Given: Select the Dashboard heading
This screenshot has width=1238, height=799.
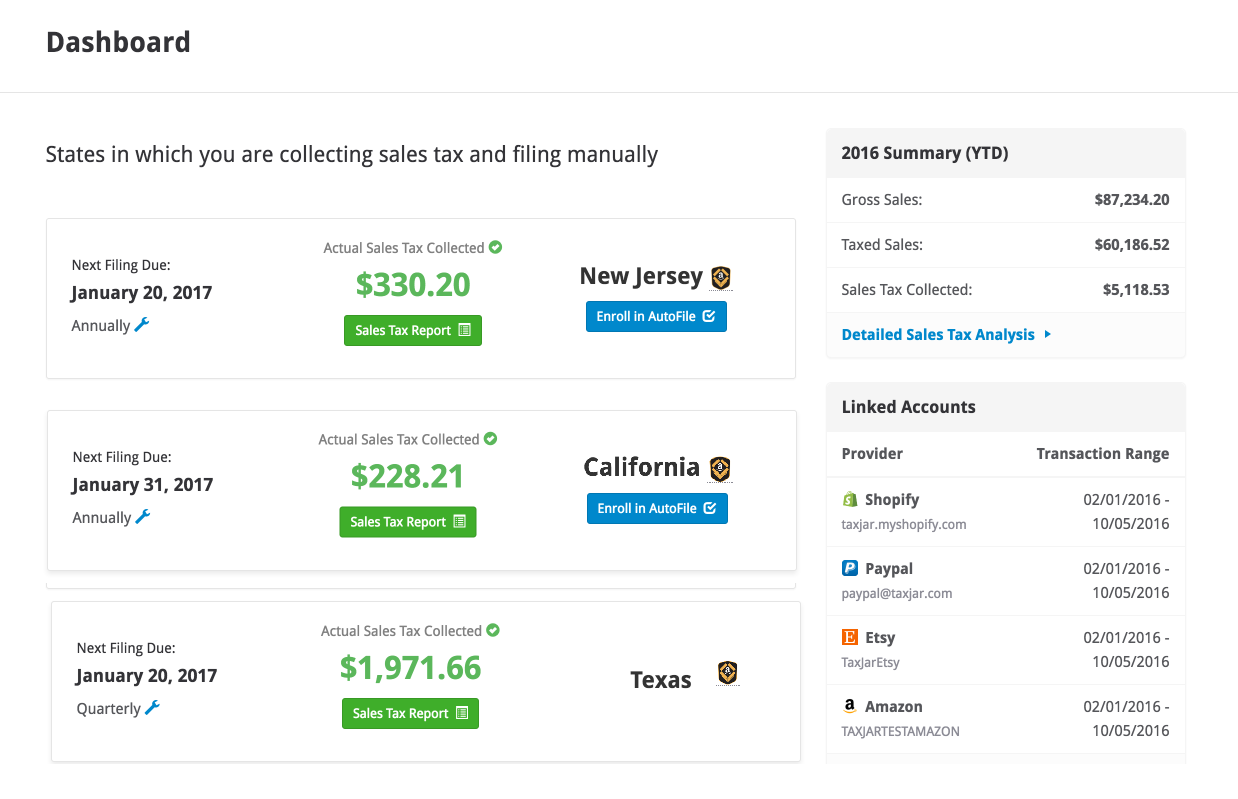Looking at the screenshot, I should [118, 43].
